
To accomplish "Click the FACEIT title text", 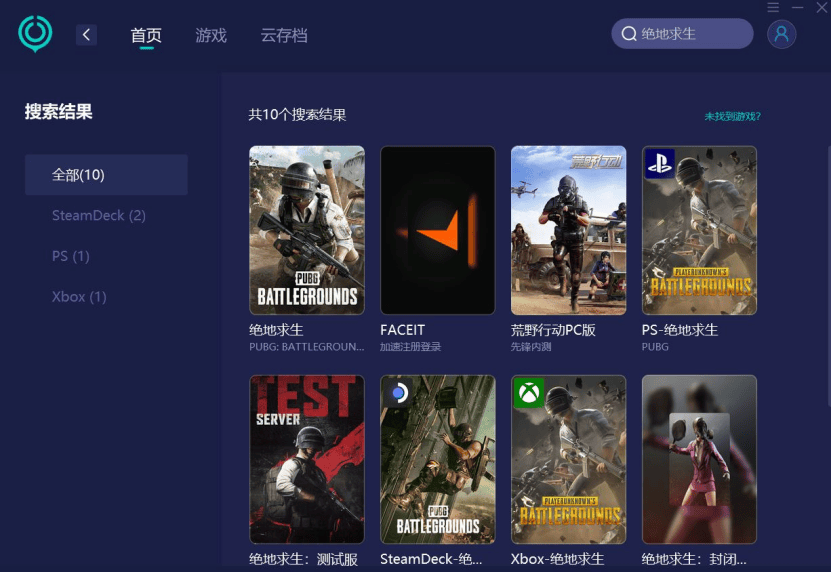I will (x=402, y=330).
